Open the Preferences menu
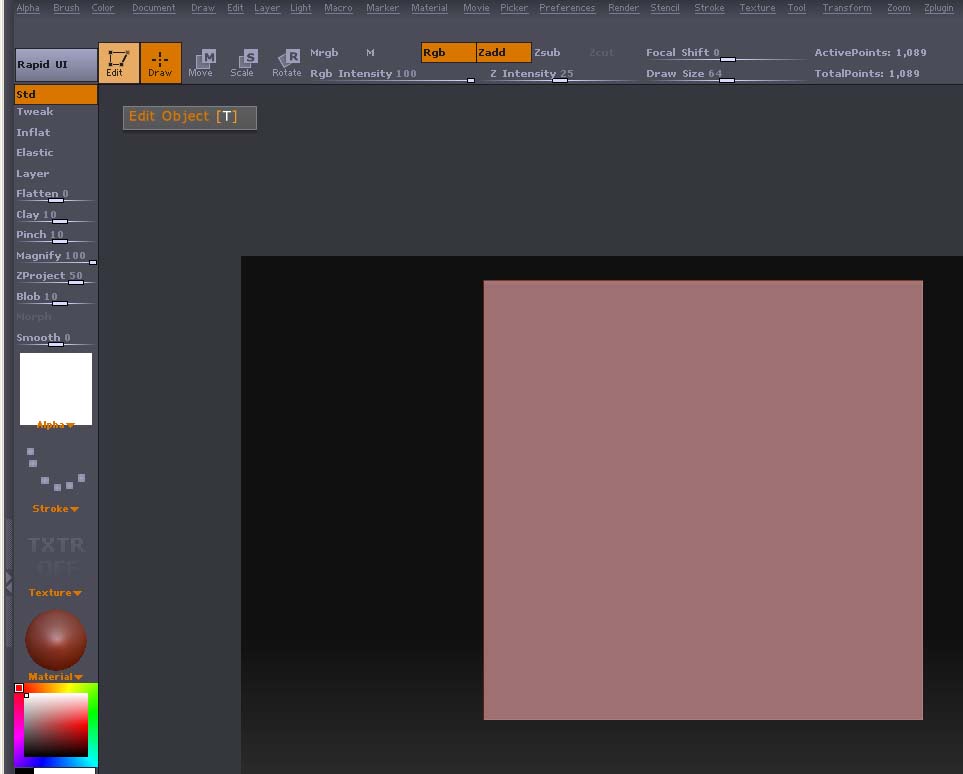The width and height of the screenshot is (963, 774). click(567, 8)
